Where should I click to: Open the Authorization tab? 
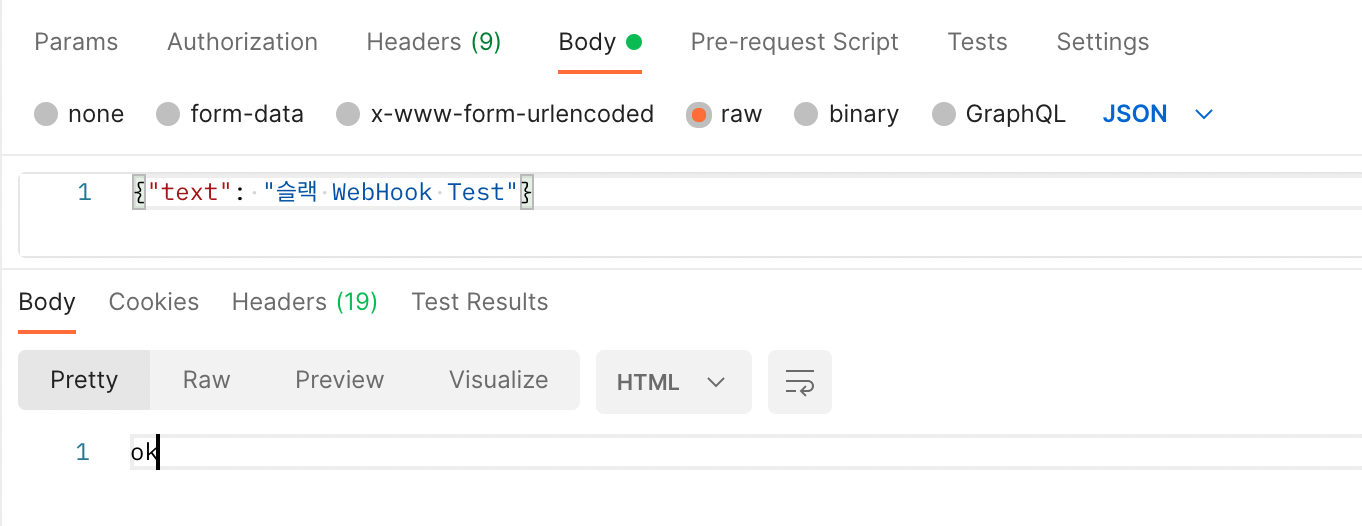tap(242, 42)
